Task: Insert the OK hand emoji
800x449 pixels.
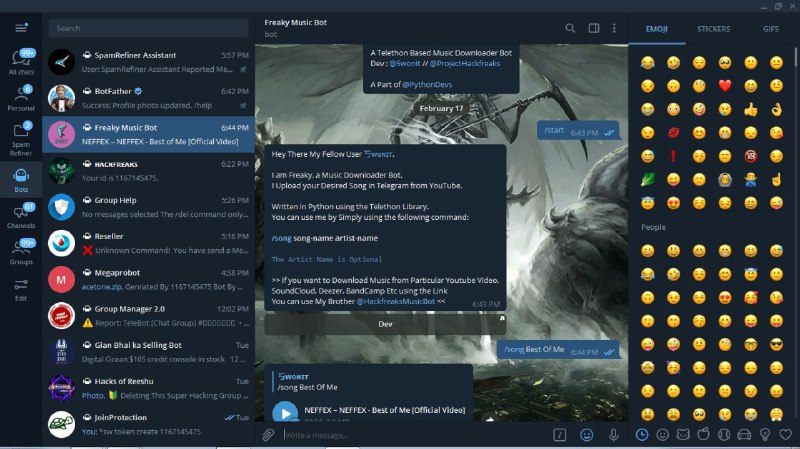Action: [776, 109]
